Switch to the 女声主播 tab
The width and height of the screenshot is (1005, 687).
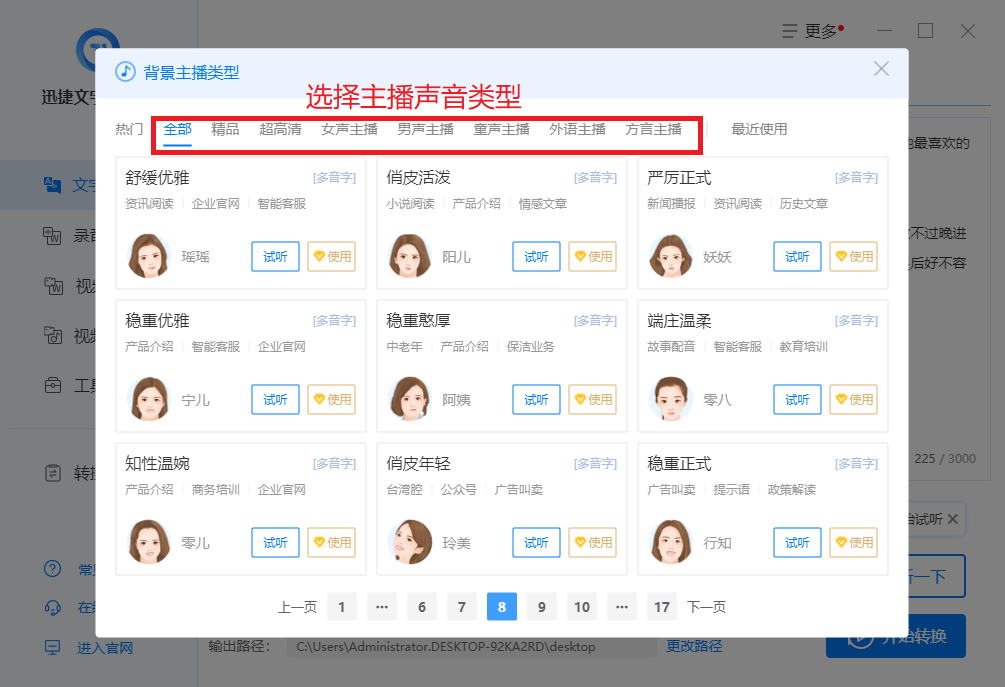point(348,129)
